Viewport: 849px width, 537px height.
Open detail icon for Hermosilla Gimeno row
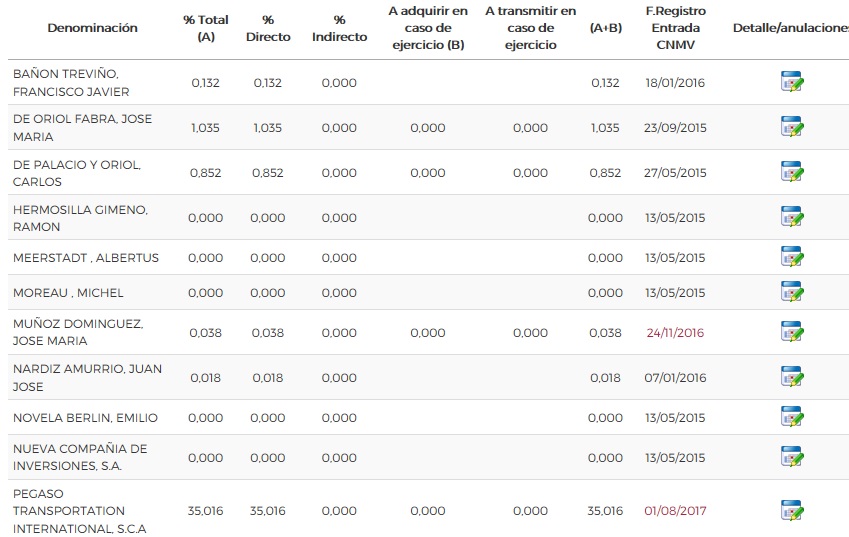(791, 218)
